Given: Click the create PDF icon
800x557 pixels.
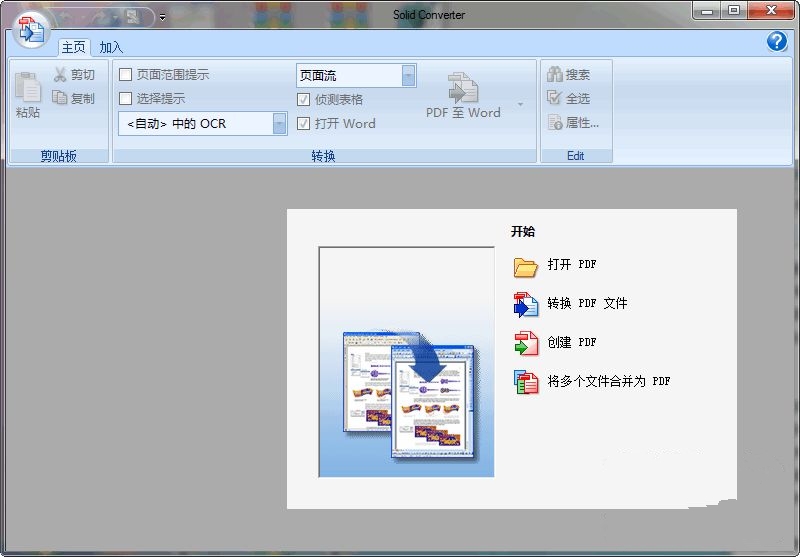Looking at the screenshot, I should [526, 343].
